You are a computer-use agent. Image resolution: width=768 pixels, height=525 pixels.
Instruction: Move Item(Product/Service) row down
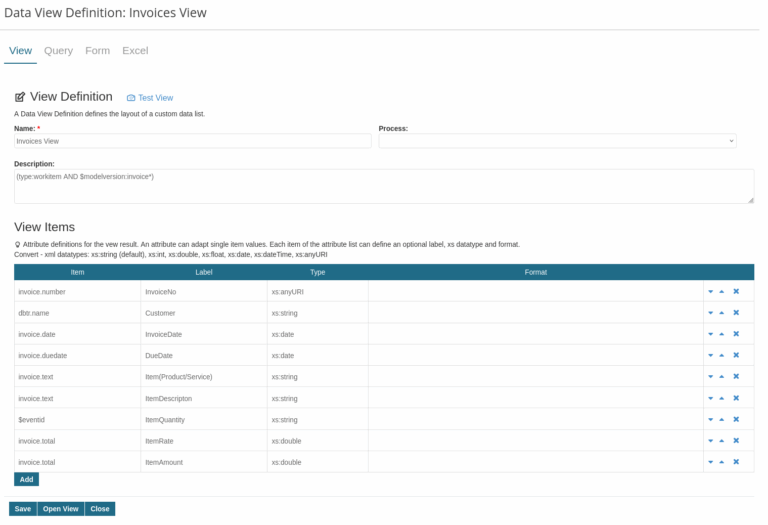[710, 377]
